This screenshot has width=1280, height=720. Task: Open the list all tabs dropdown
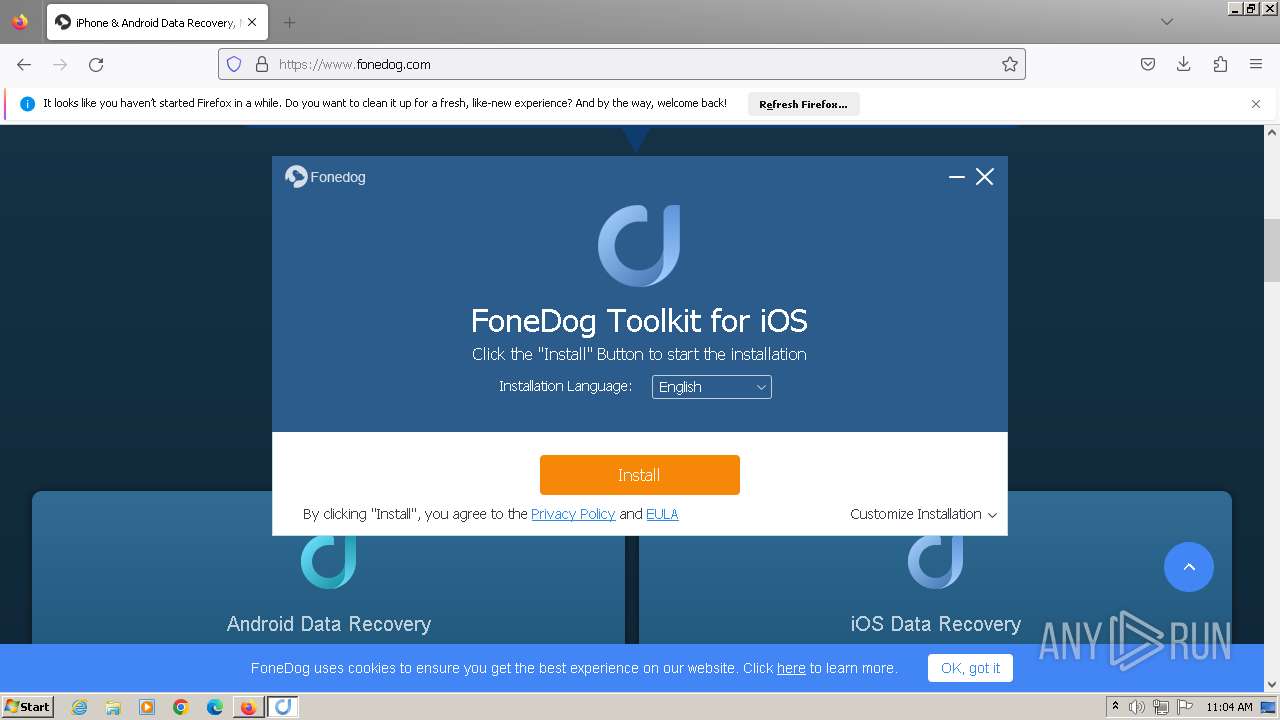[x=1167, y=22]
